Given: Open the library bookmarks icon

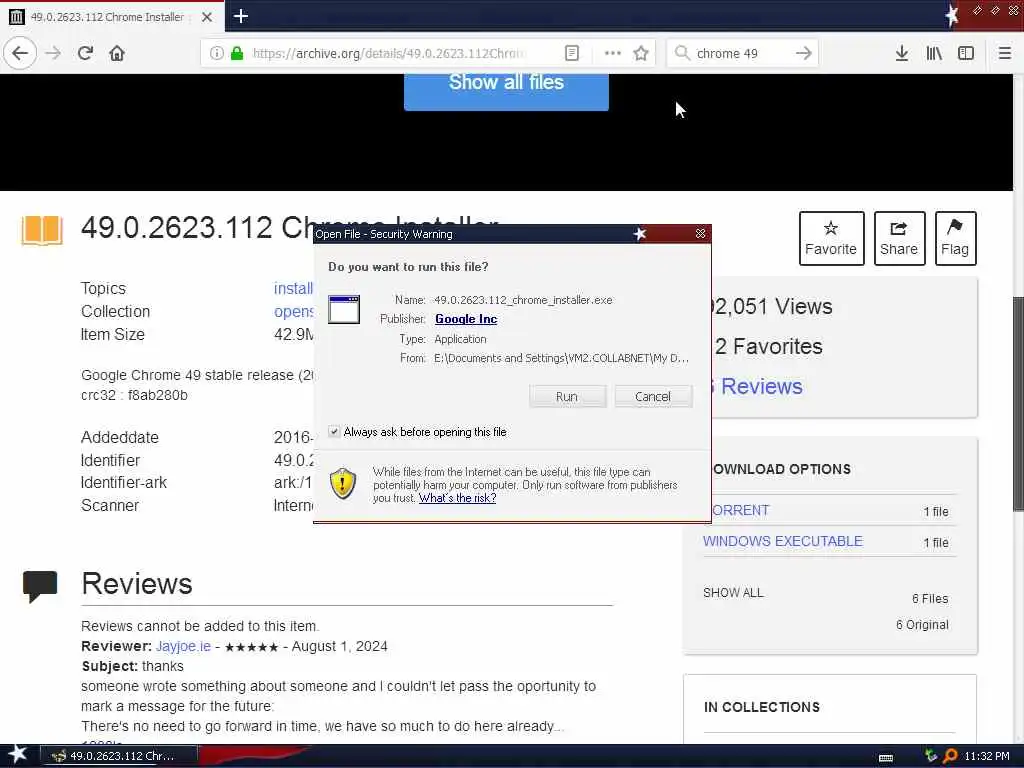Looking at the screenshot, I should [934, 53].
